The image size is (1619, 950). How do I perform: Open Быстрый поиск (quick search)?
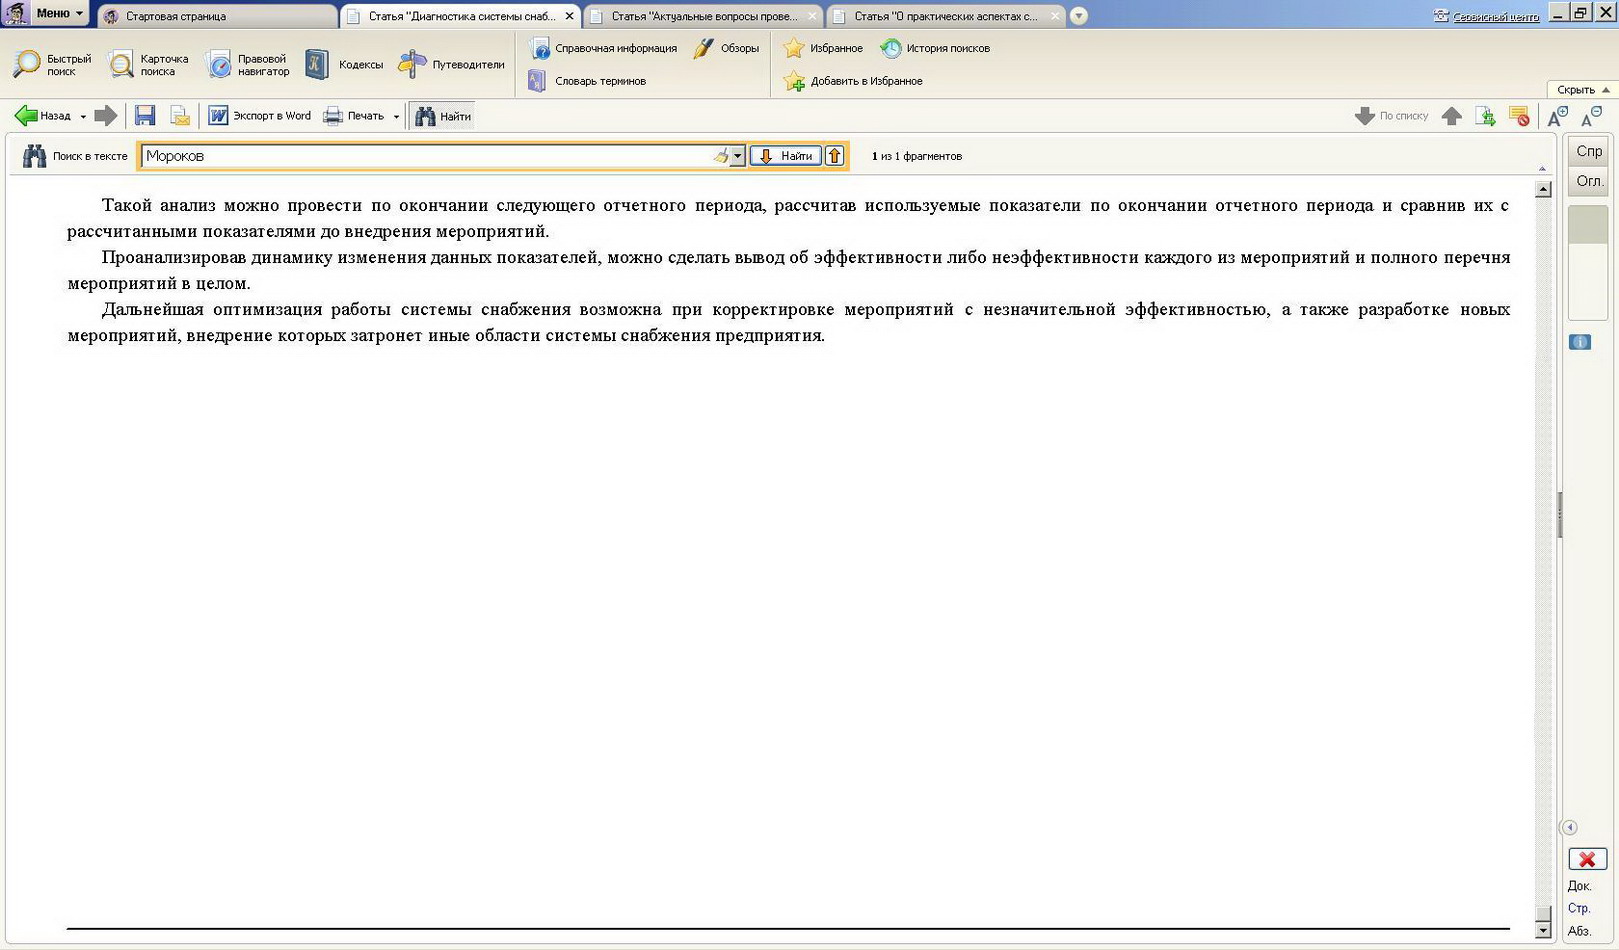coord(52,65)
